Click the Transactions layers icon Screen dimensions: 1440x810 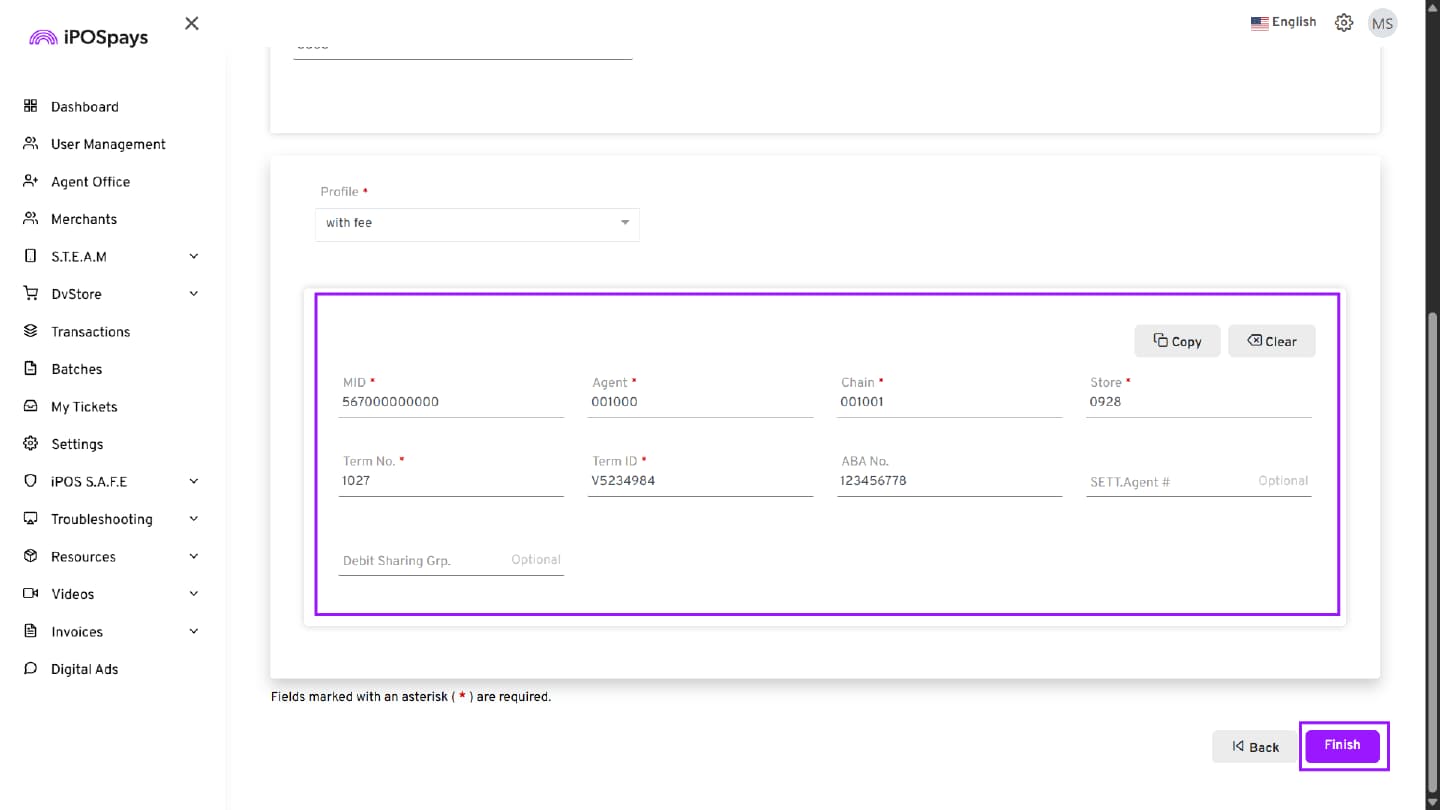click(x=30, y=331)
